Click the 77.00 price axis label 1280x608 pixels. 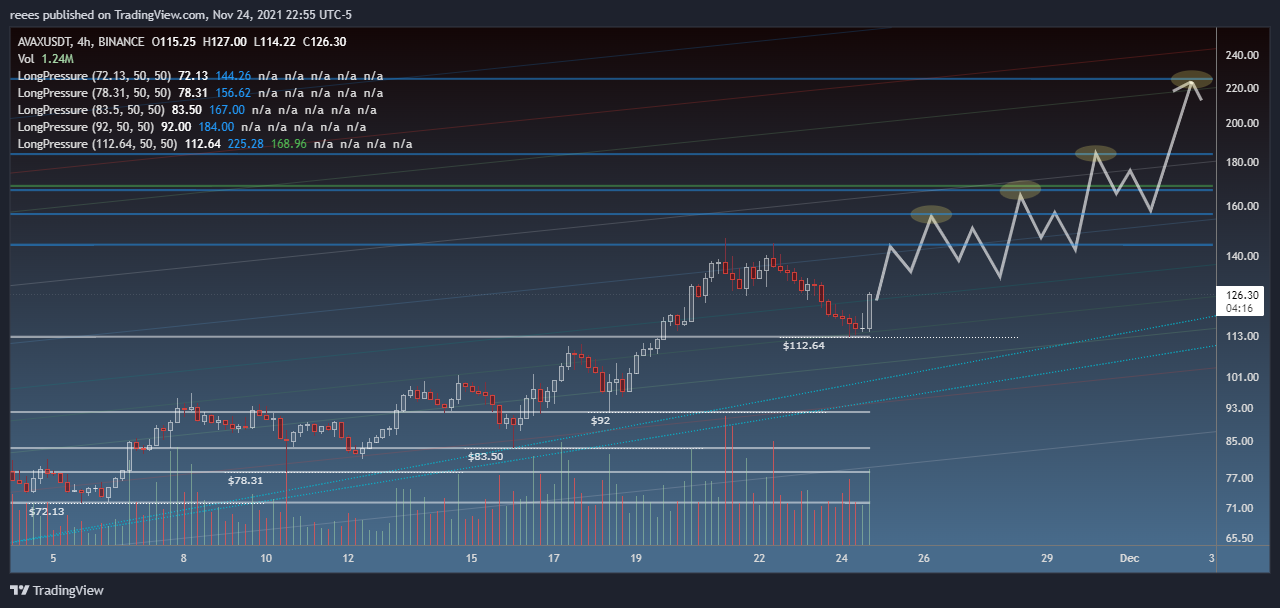[x=1238, y=479]
